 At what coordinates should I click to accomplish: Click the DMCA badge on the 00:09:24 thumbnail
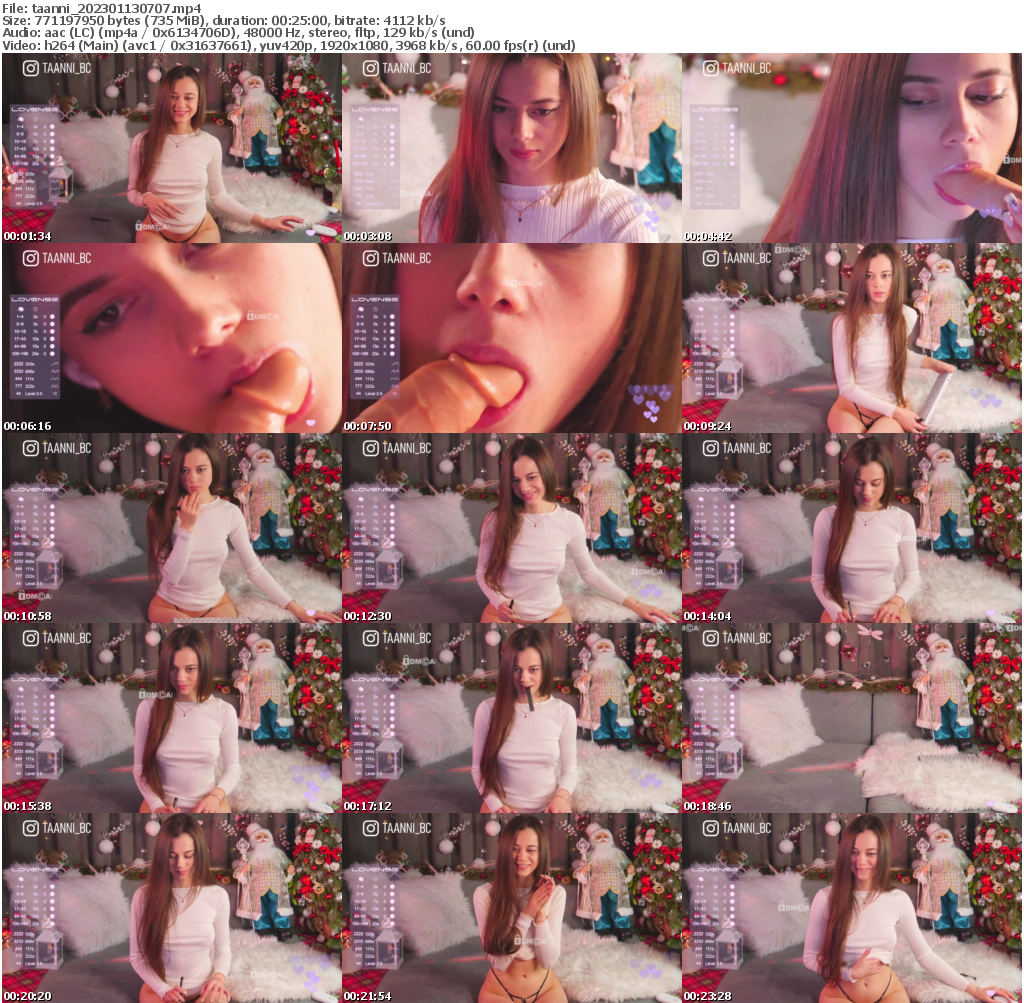click(793, 249)
